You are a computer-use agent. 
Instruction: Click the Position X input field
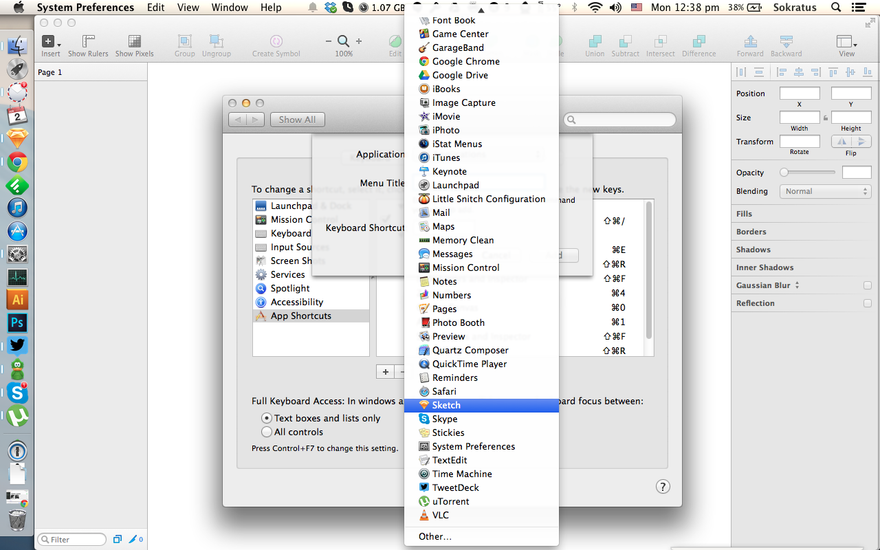(x=799, y=93)
